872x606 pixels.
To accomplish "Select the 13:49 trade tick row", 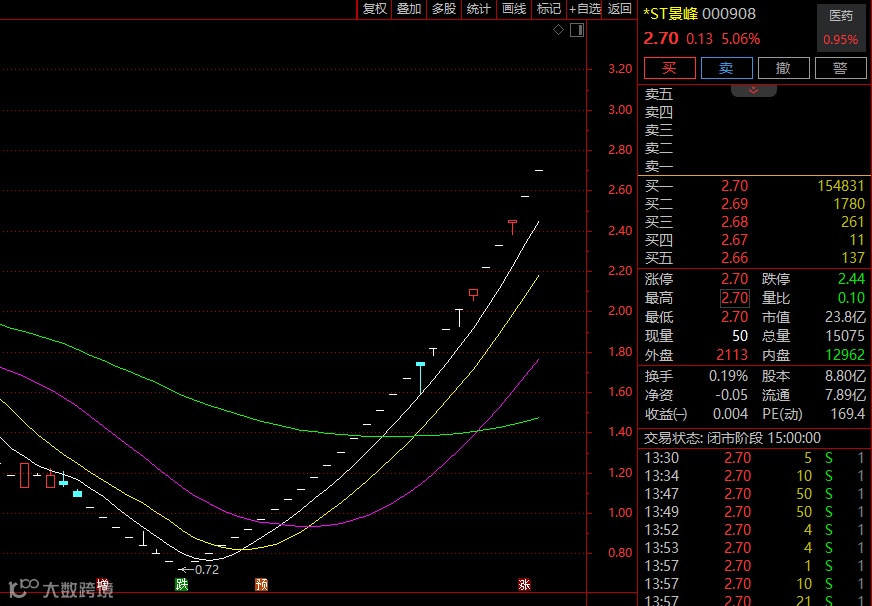I will click(755, 511).
